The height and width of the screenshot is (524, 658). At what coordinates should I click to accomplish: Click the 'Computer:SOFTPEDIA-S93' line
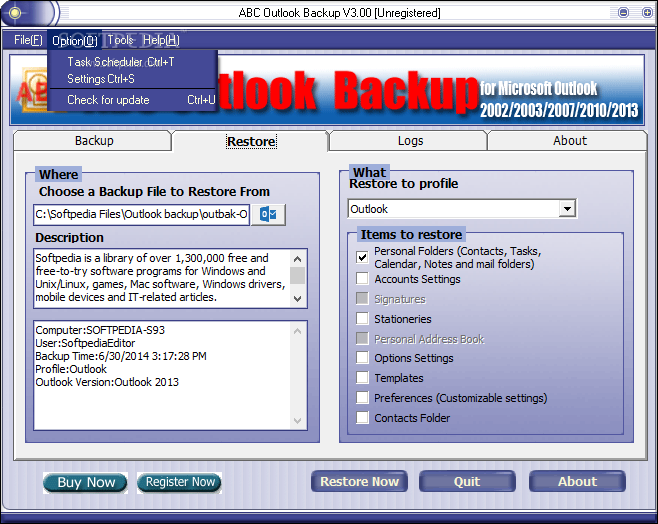(100, 330)
